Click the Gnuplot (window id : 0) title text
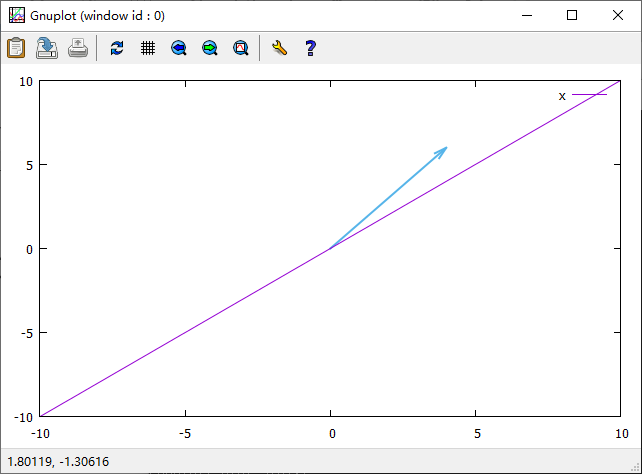This screenshot has height=474, width=642. [97, 16]
